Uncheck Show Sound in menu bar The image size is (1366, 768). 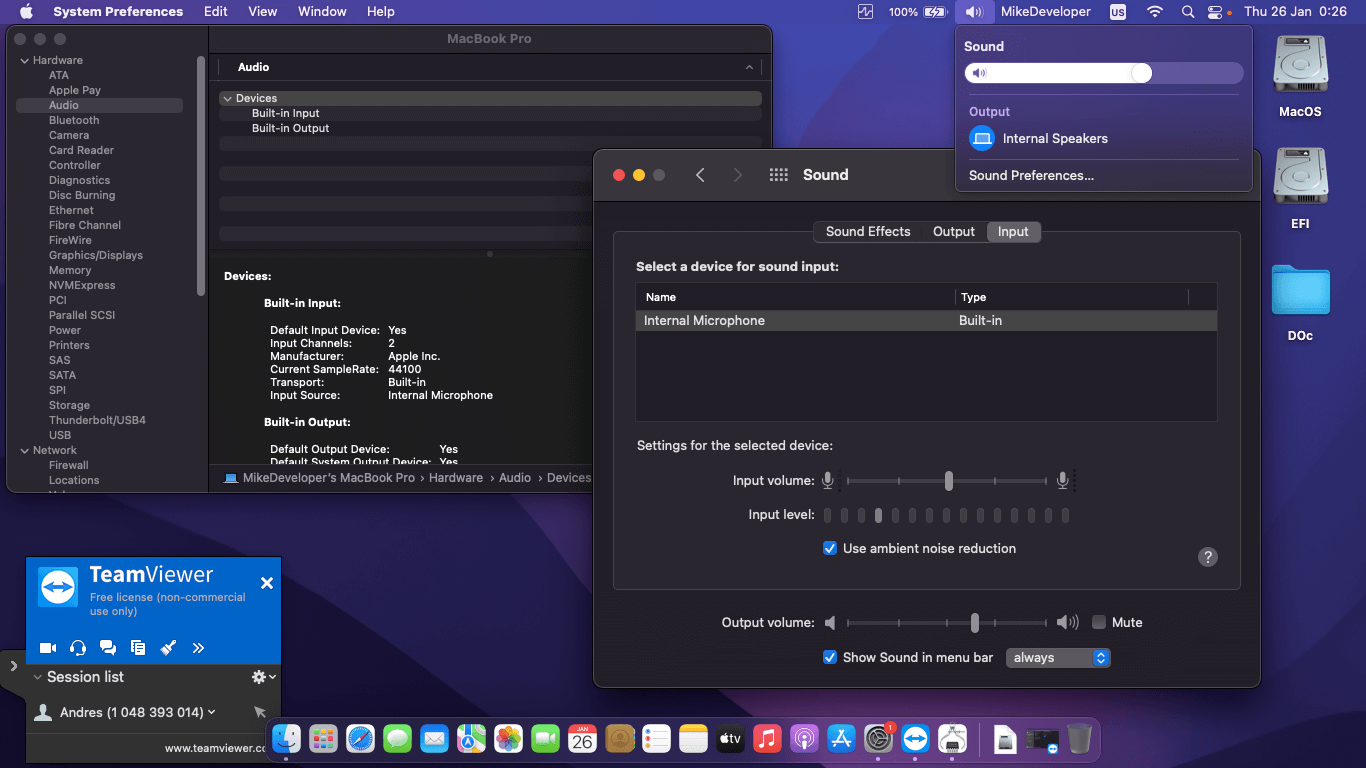830,657
